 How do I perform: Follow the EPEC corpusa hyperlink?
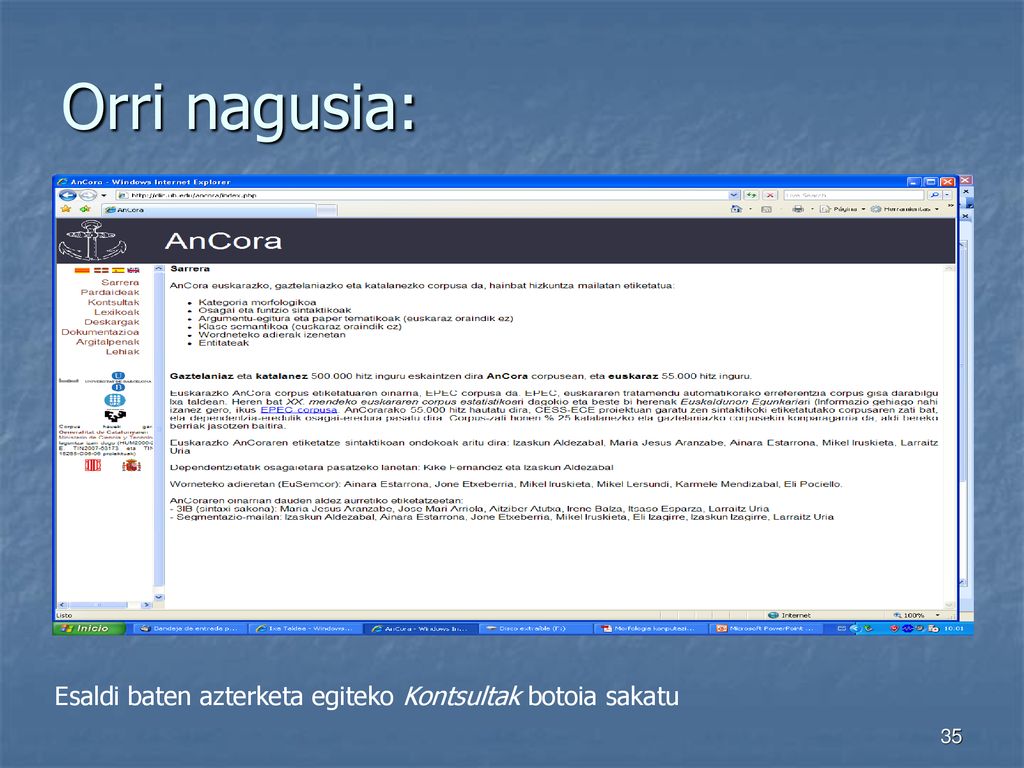click(299, 409)
